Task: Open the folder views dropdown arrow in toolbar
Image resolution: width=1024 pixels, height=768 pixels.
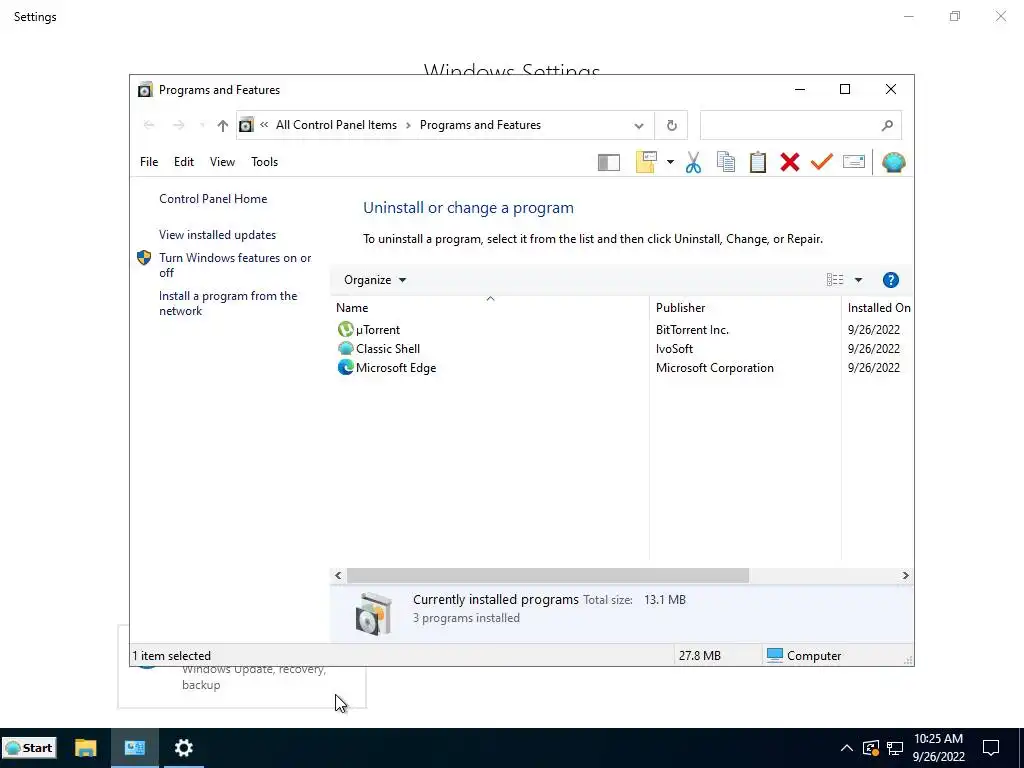Action: (670, 162)
